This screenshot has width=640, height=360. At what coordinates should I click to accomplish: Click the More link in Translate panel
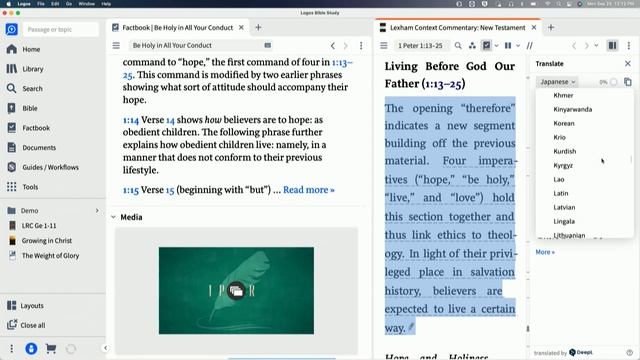coord(545,252)
